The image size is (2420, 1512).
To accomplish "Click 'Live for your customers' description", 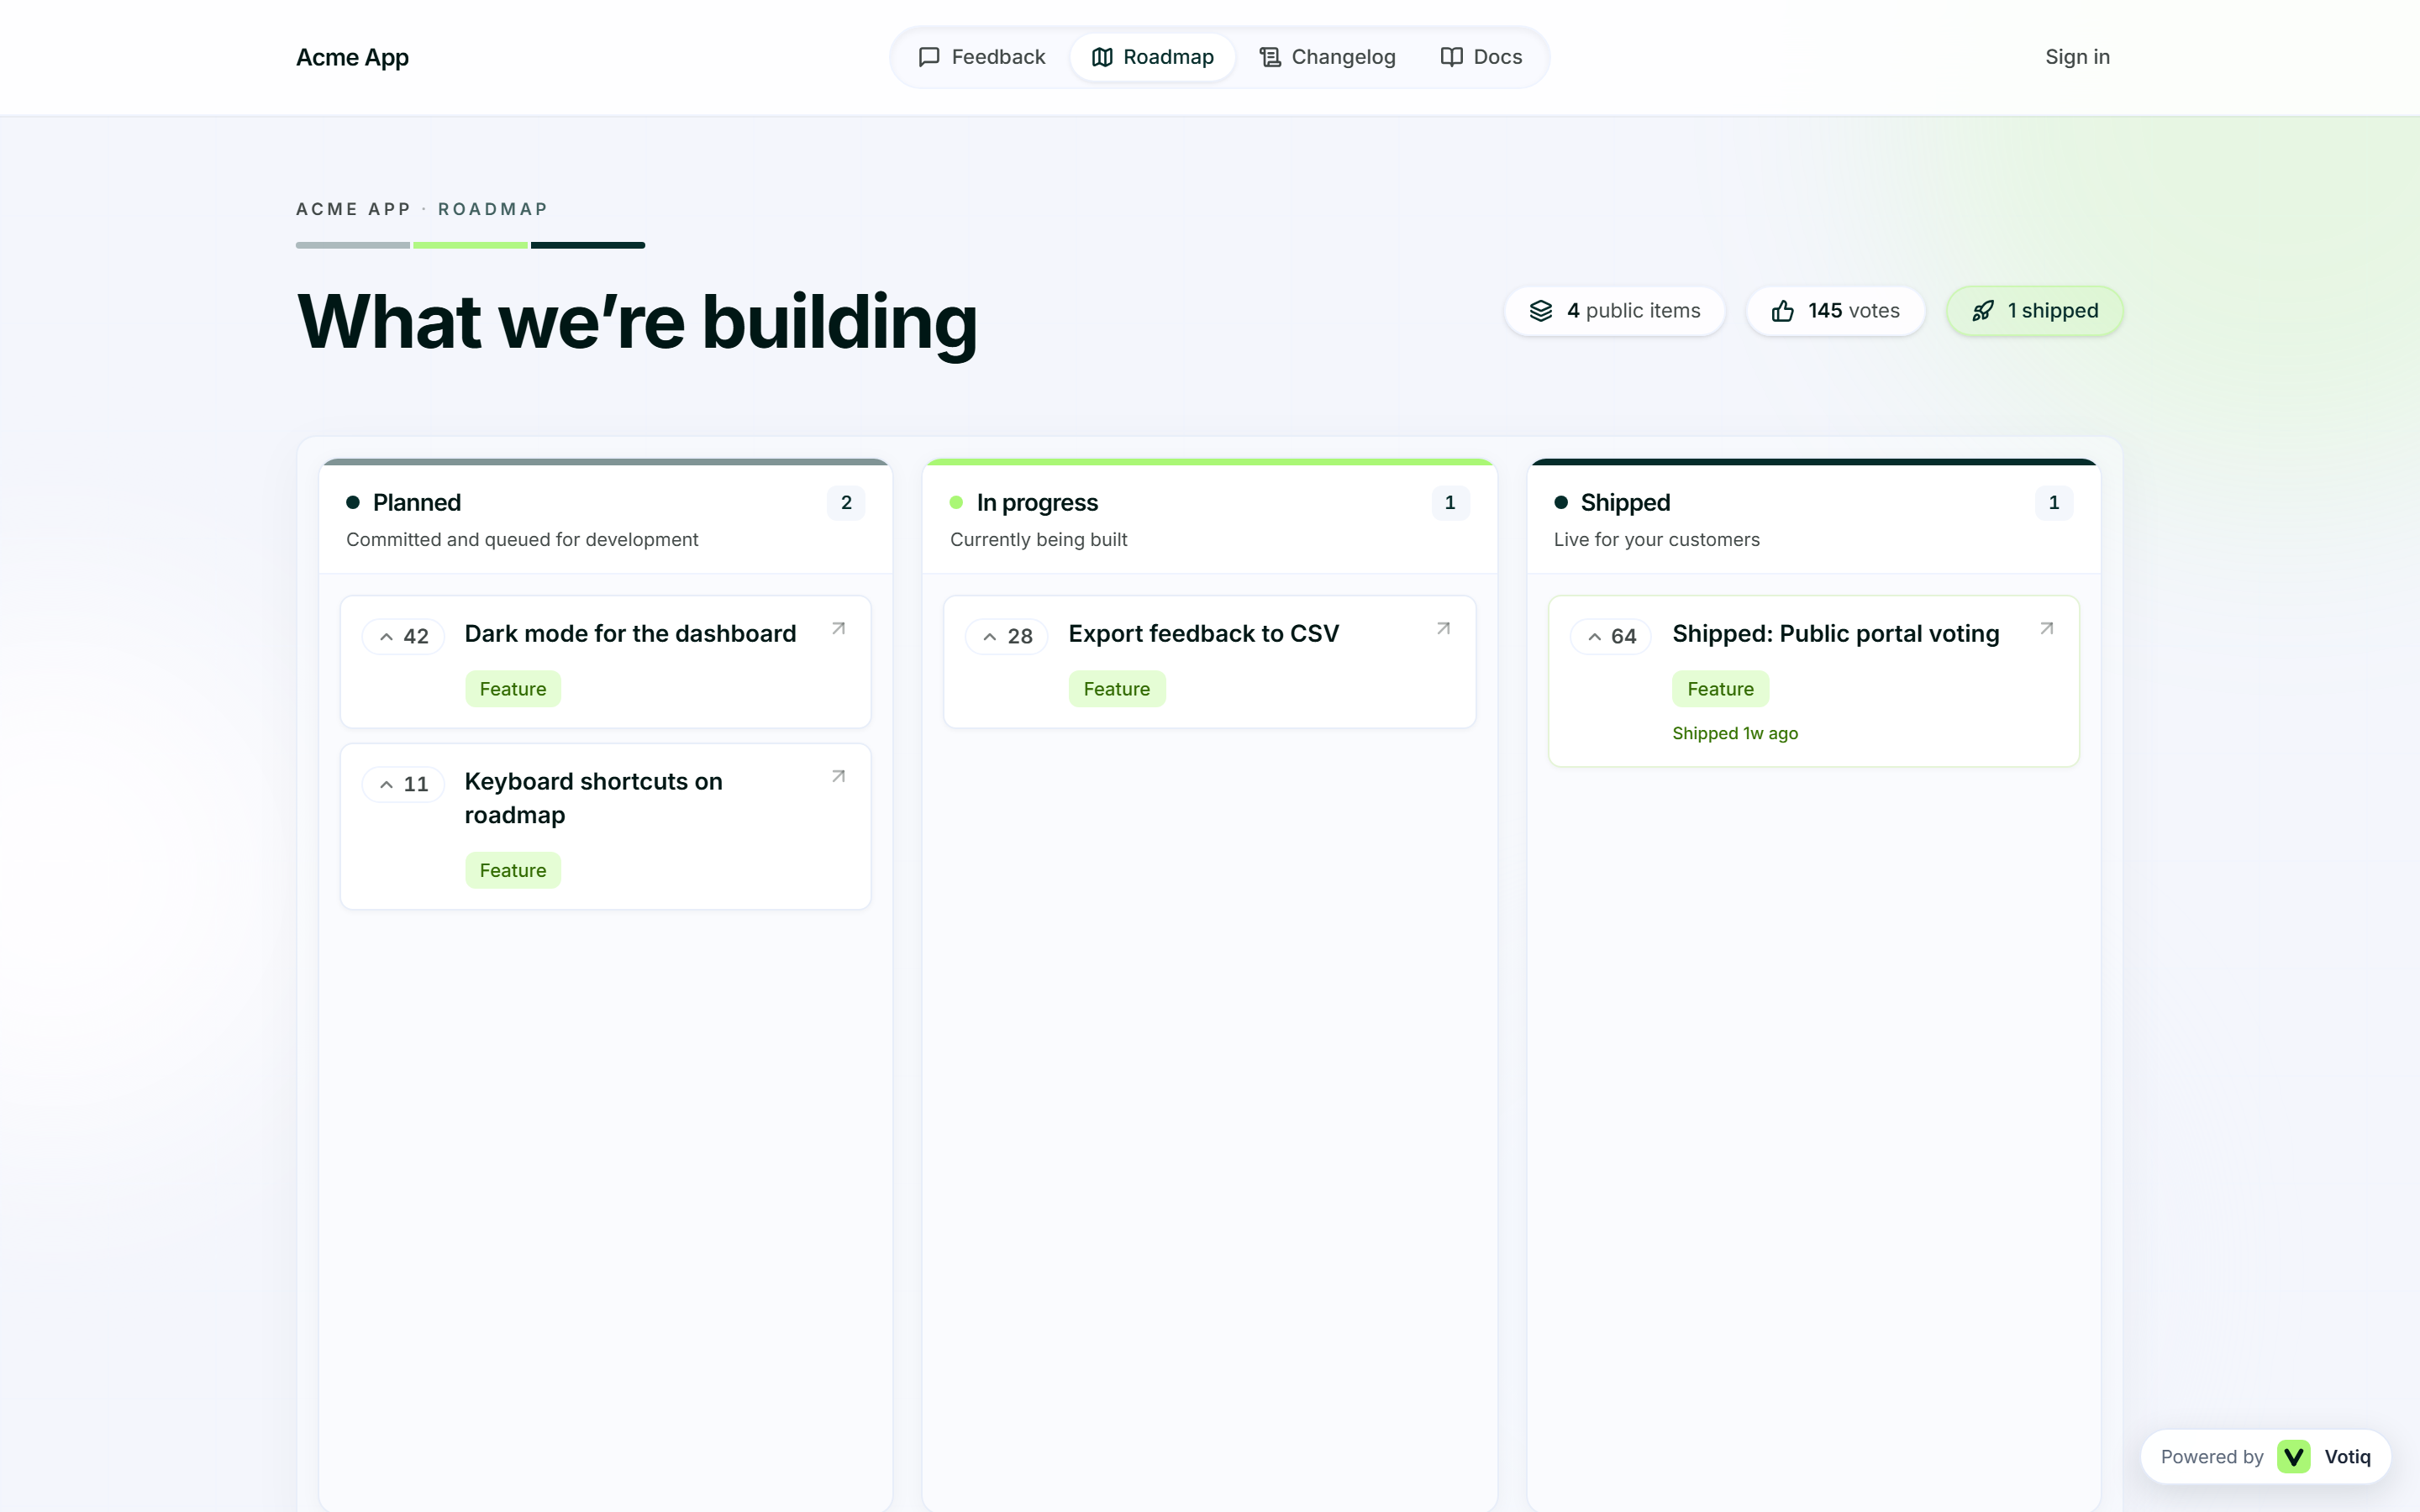I will pyautogui.click(x=1656, y=540).
